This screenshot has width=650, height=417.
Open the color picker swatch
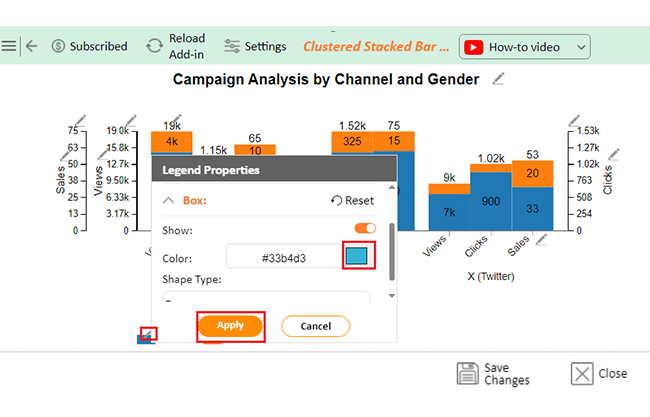coord(357,256)
